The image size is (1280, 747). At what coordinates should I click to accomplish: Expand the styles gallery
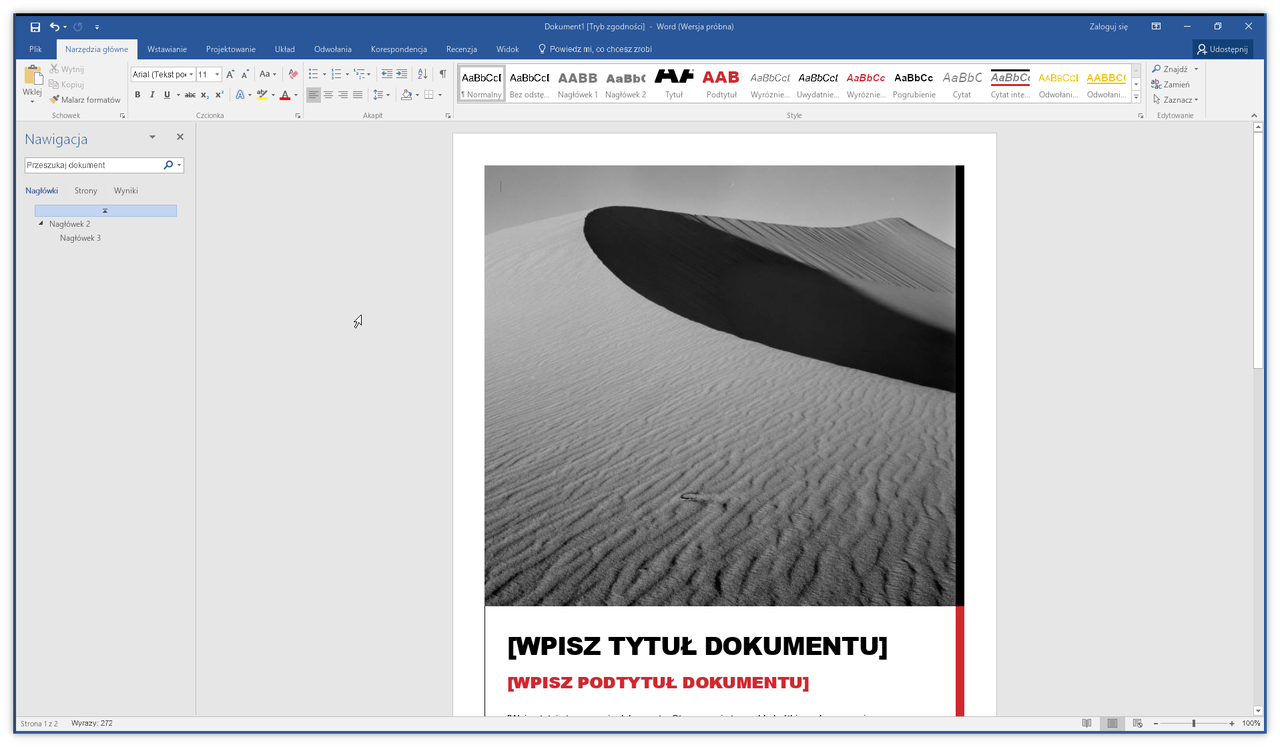1136,97
